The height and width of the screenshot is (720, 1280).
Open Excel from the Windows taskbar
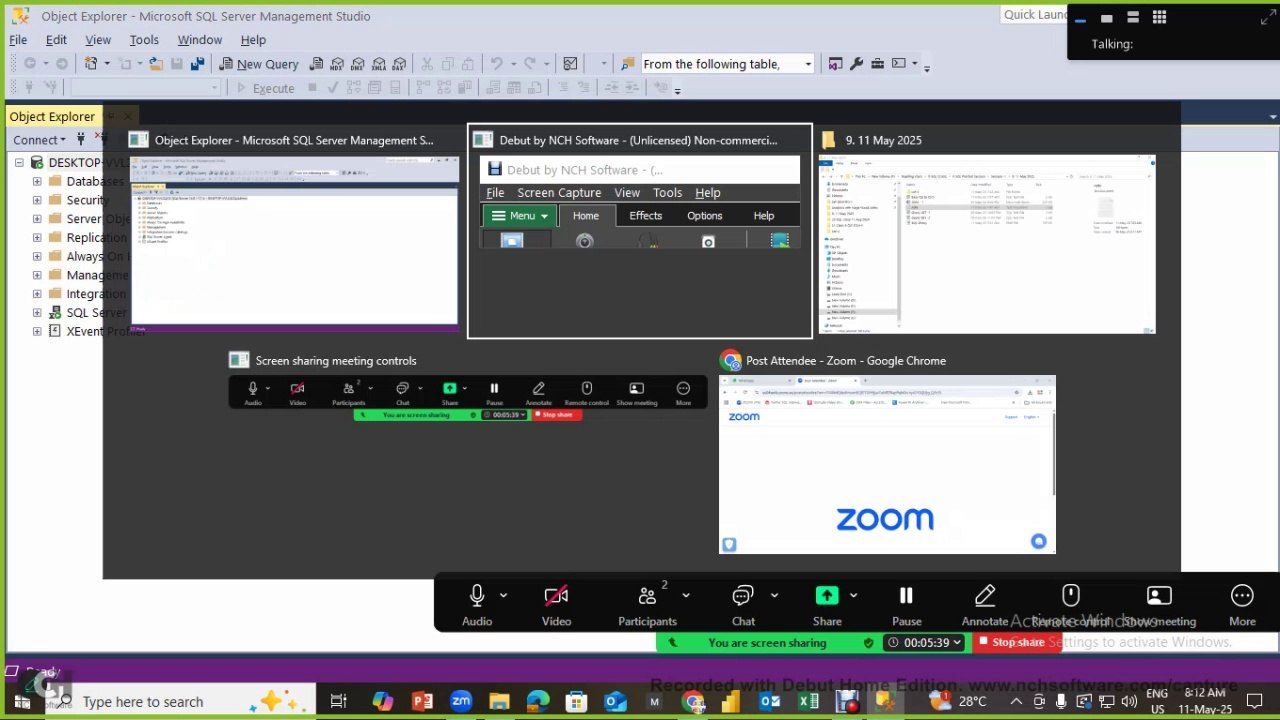click(808, 702)
